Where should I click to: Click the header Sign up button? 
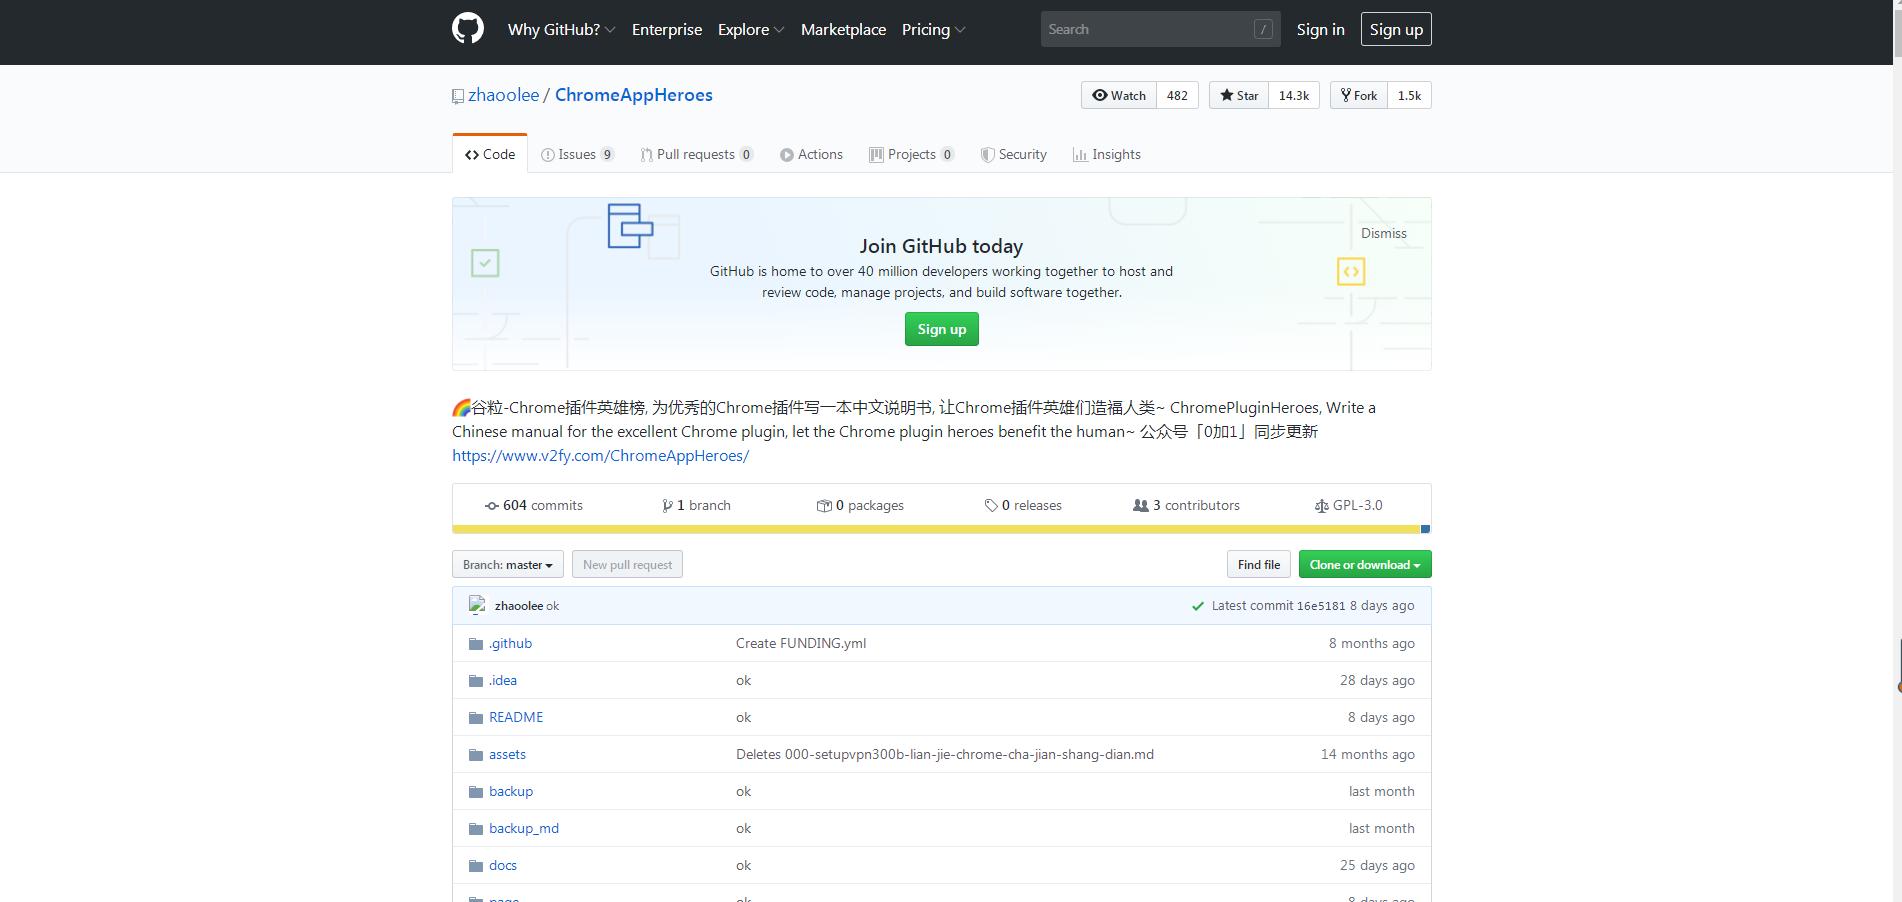click(1396, 29)
